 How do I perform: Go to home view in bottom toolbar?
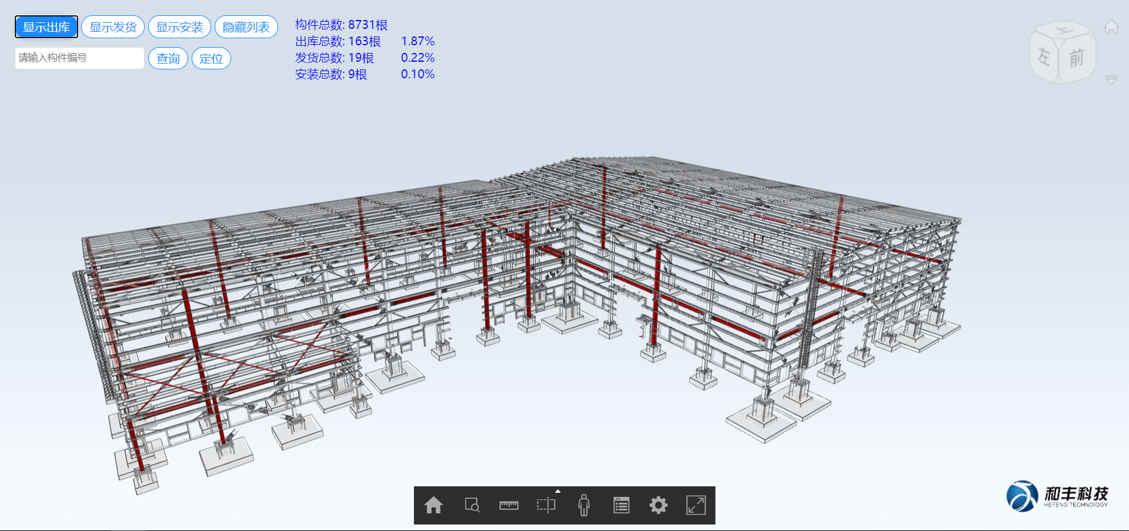433,505
